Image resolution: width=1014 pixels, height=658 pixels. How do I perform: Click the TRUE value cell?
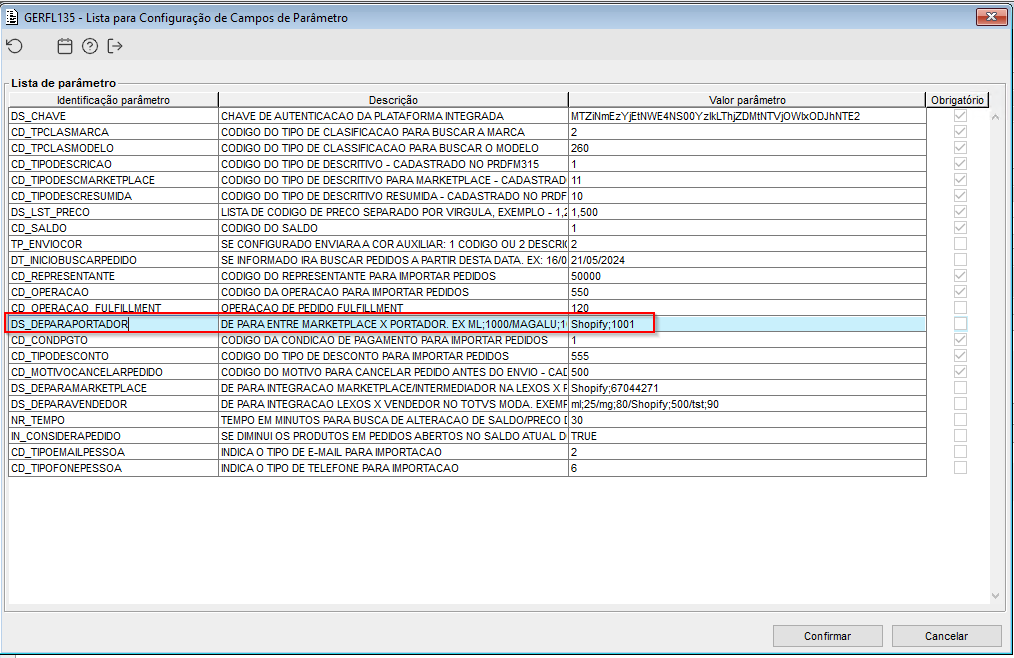tap(747, 436)
